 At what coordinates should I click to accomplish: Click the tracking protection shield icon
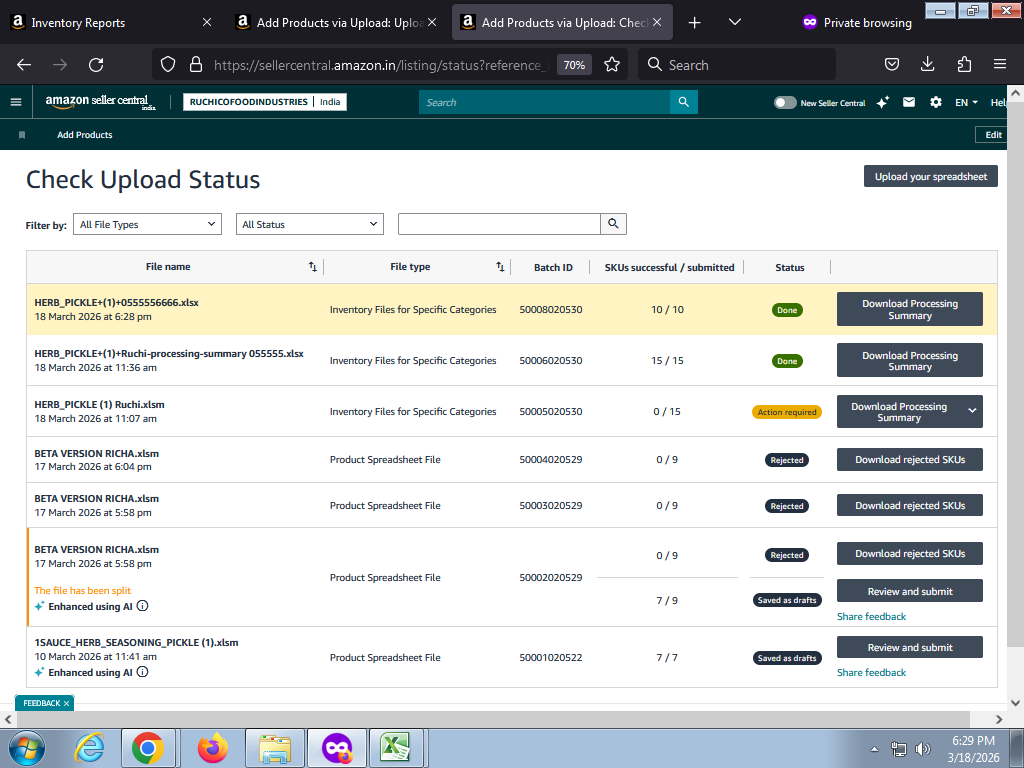tap(168, 65)
